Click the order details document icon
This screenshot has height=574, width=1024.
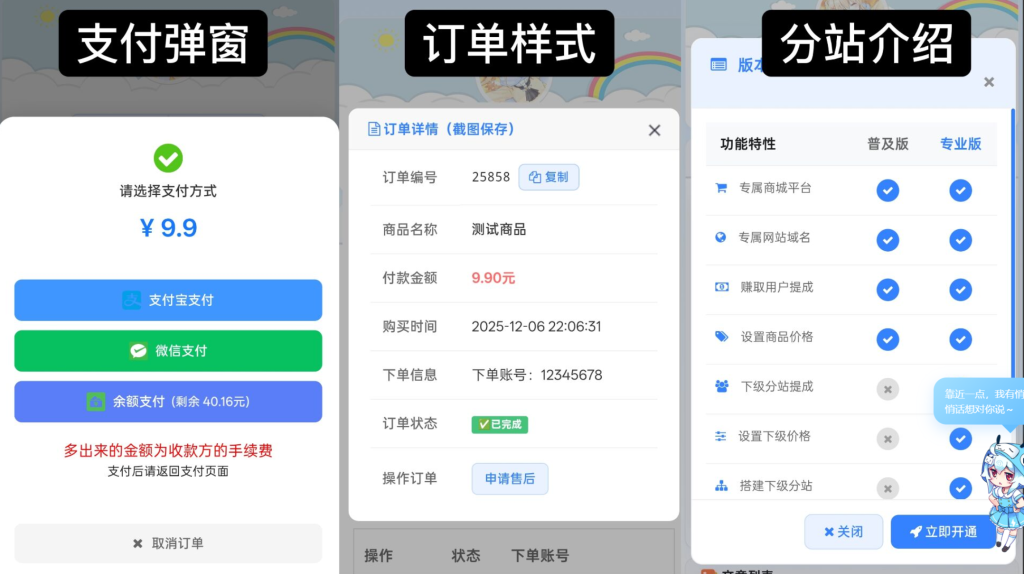pos(374,129)
